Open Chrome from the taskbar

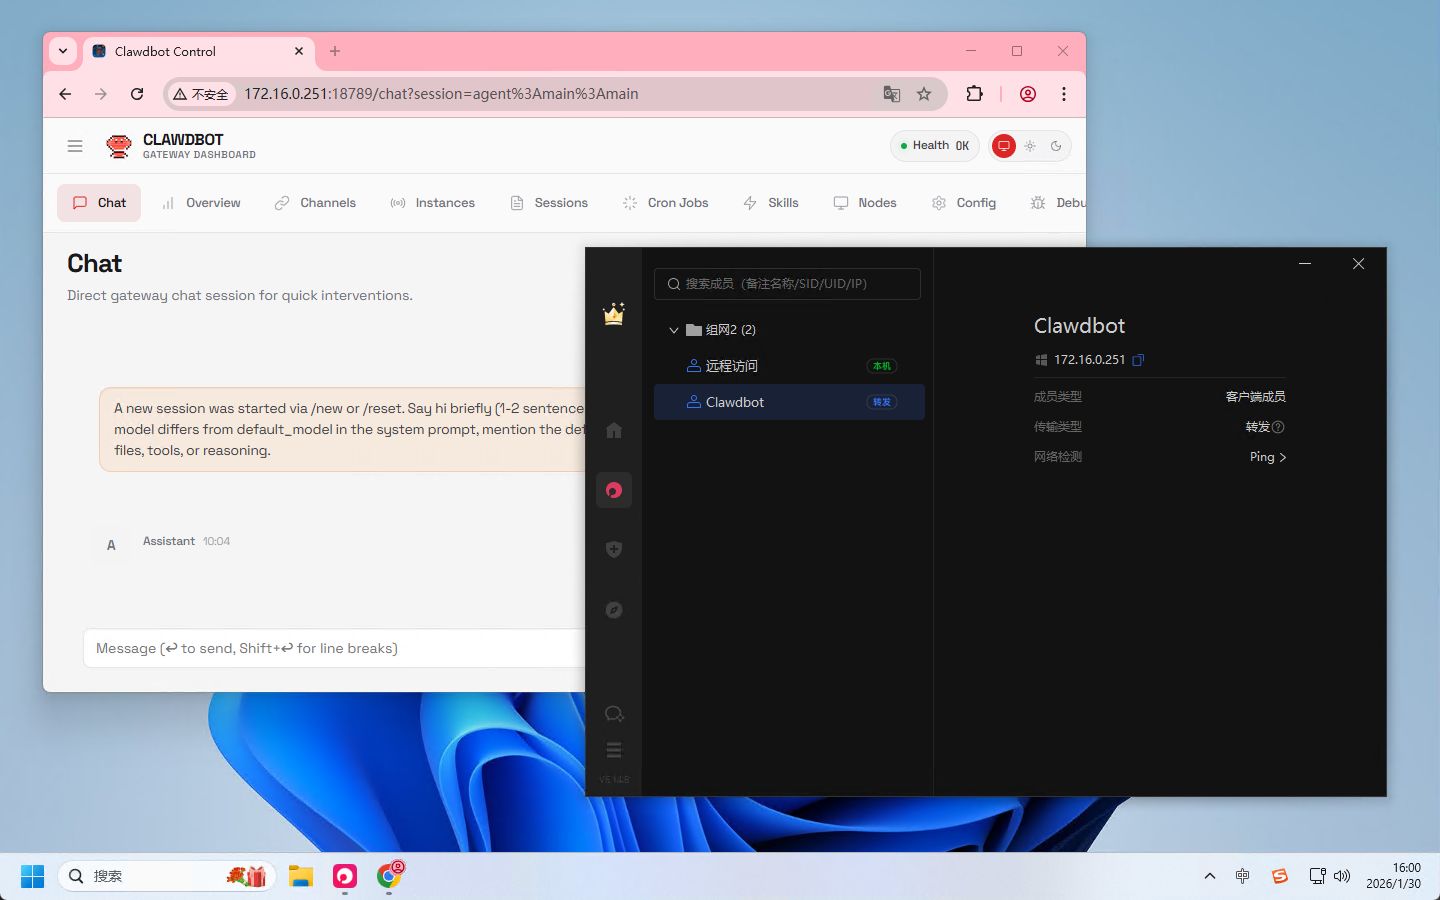point(389,876)
